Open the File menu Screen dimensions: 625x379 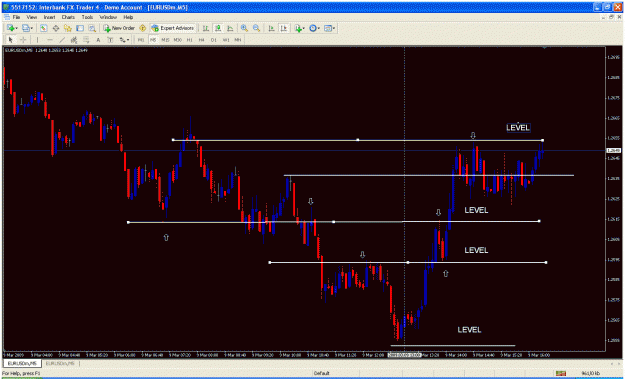coord(16,18)
